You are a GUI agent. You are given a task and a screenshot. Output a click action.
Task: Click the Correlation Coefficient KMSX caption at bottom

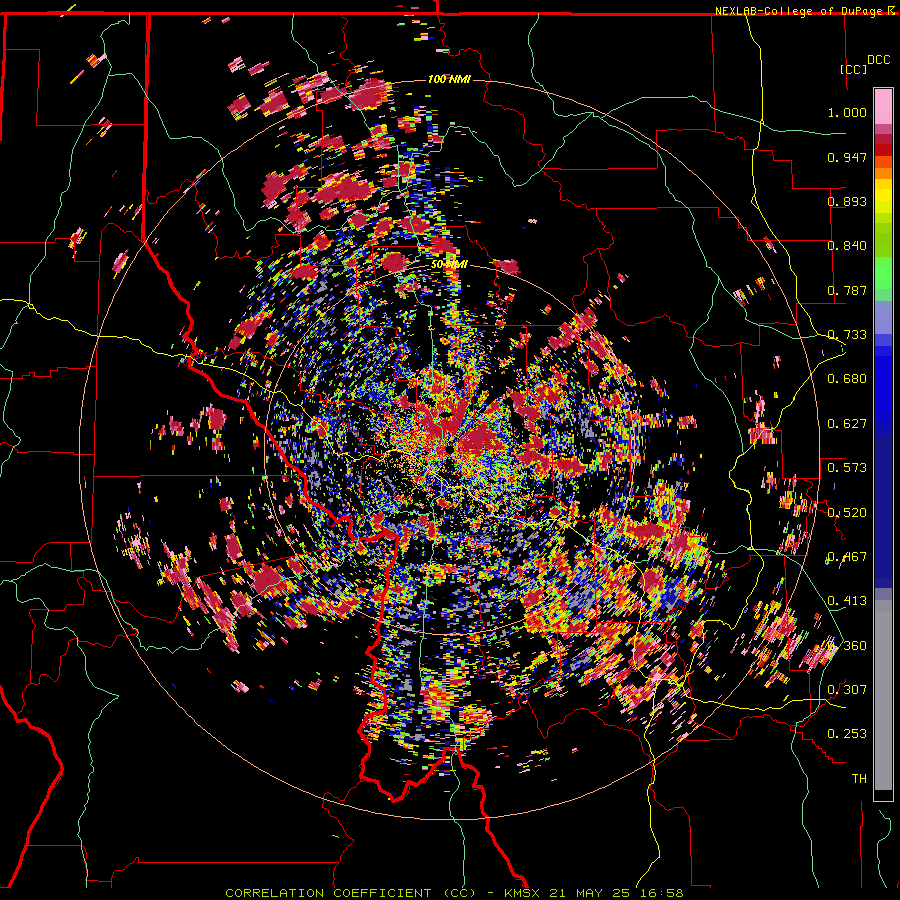(454, 893)
